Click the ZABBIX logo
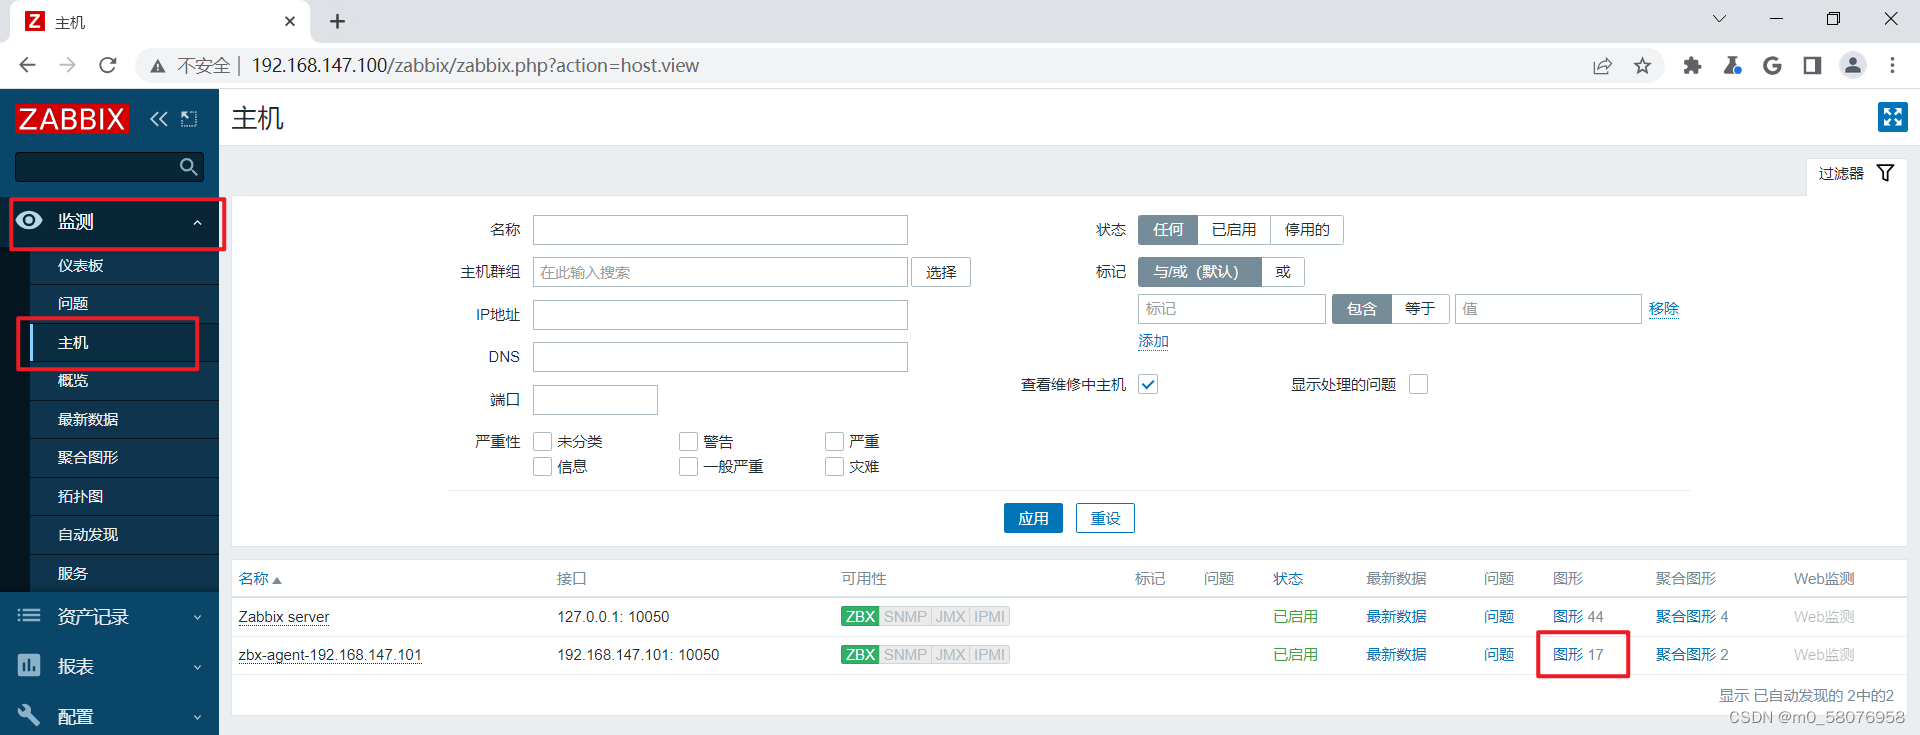1920x735 pixels. pyautogui.click(x=71, y=119)
